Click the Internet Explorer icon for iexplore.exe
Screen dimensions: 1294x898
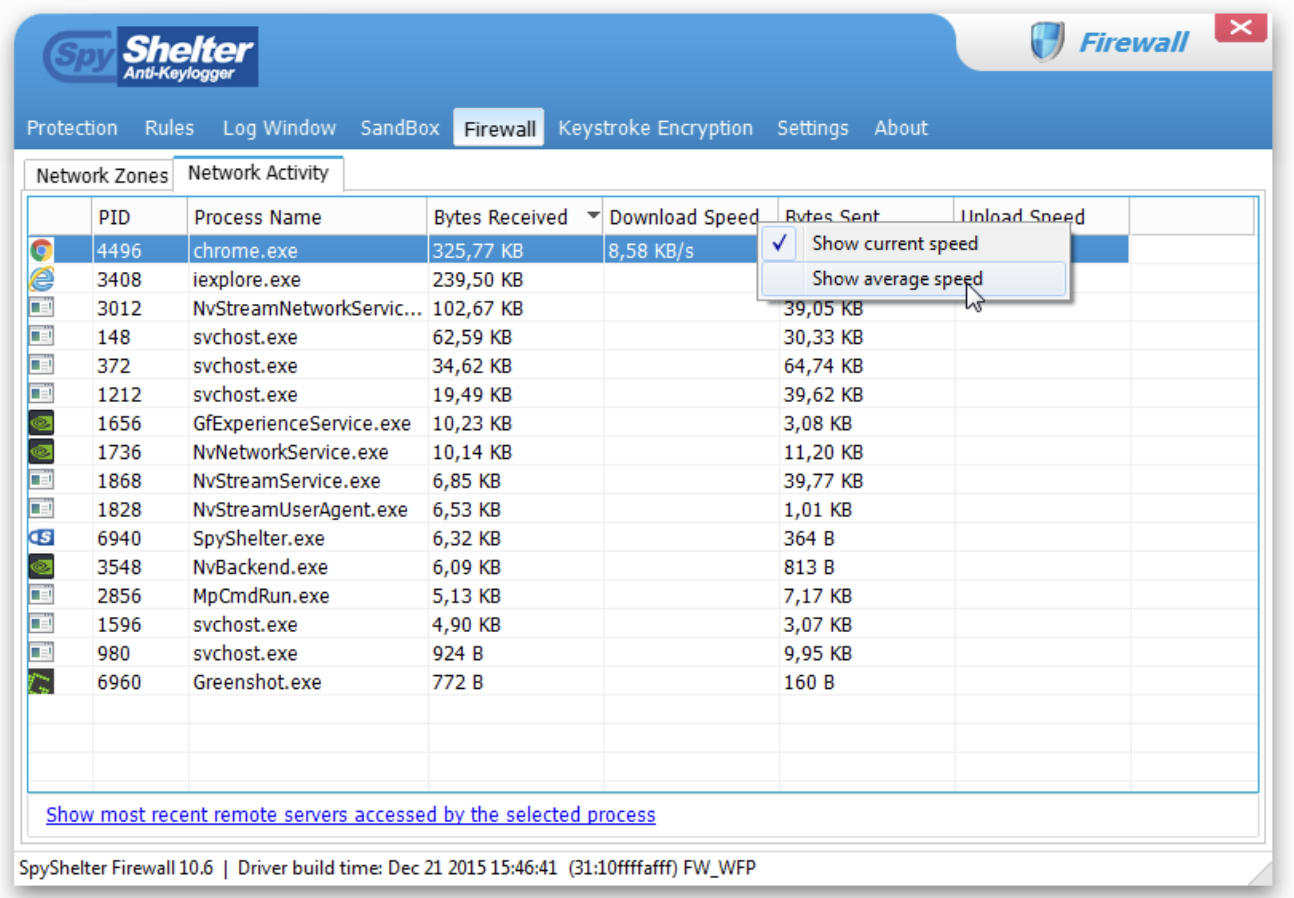[41, 279]
